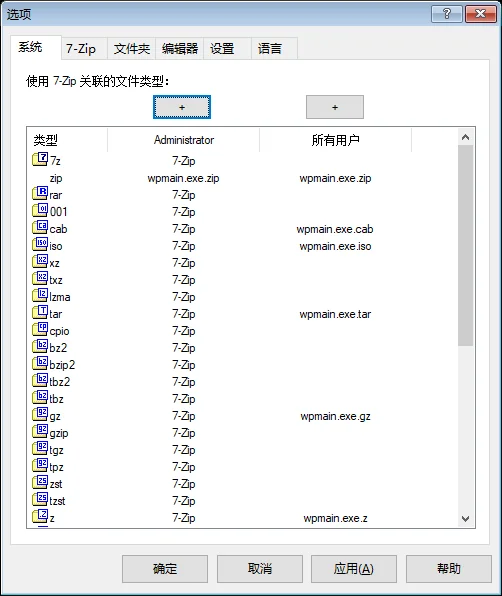This screenshot has height=596, width=502.
Task: Click 7-Zip value in the tzst row
Action: (x=184, y=501)
